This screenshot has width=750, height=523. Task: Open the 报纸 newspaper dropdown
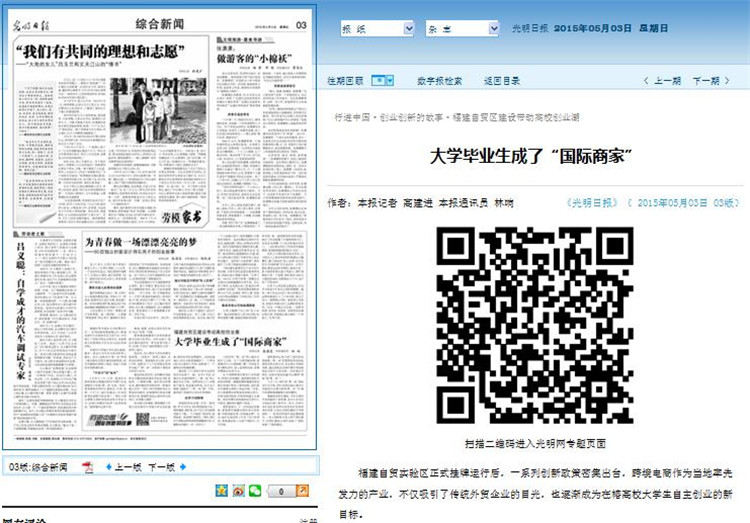click(x=377, y=29)
